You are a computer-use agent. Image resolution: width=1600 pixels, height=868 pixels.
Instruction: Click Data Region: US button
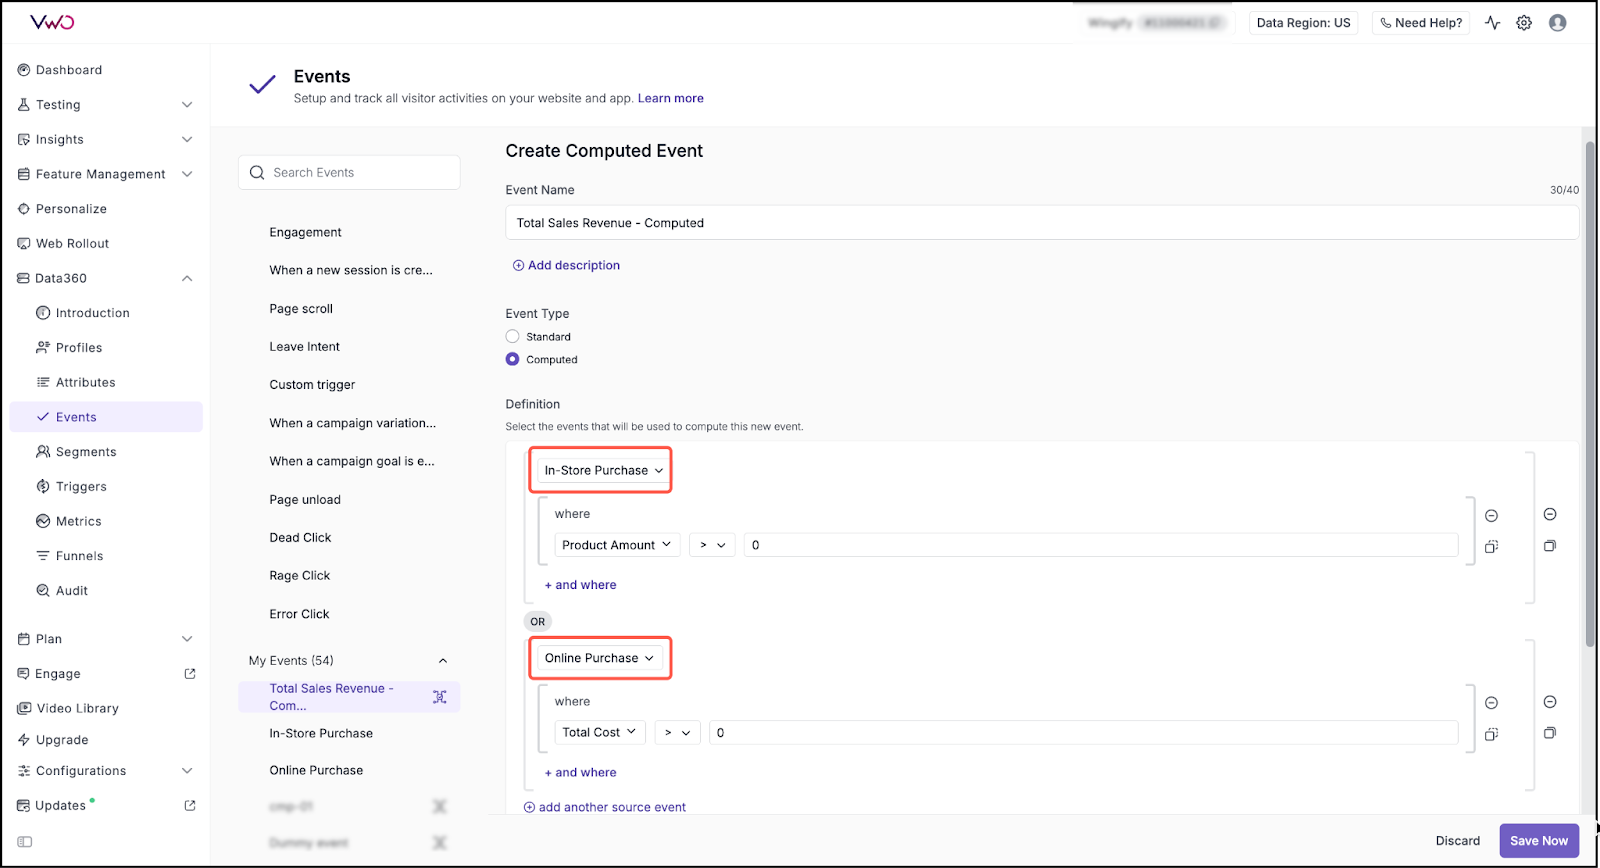(x=1303, y=23)
